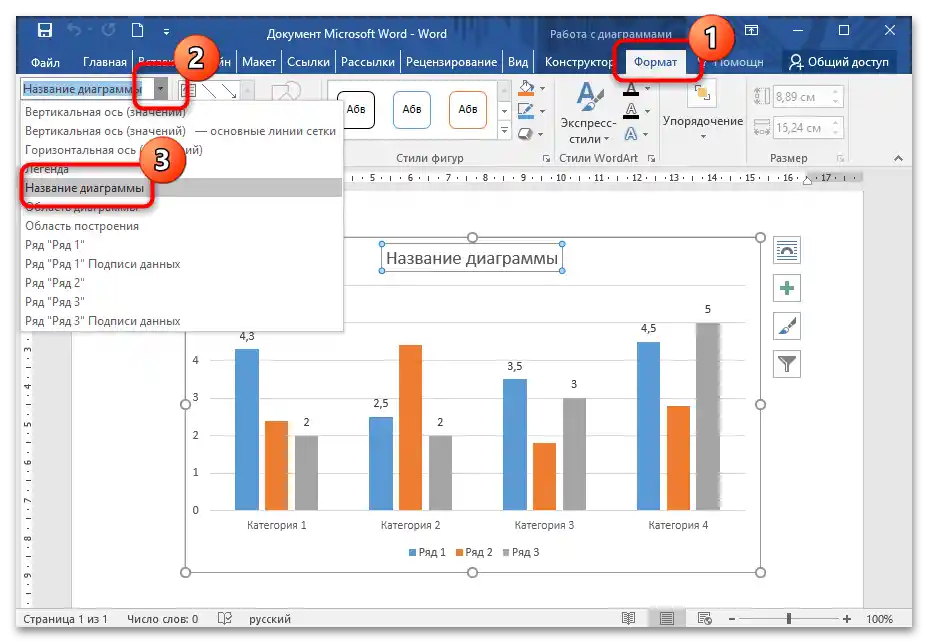Click the Ряд 2 legend entry

473,552
